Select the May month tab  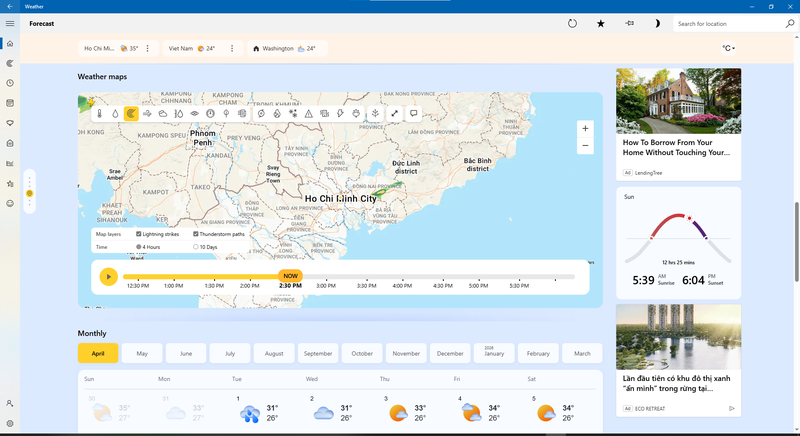(142, 353)
